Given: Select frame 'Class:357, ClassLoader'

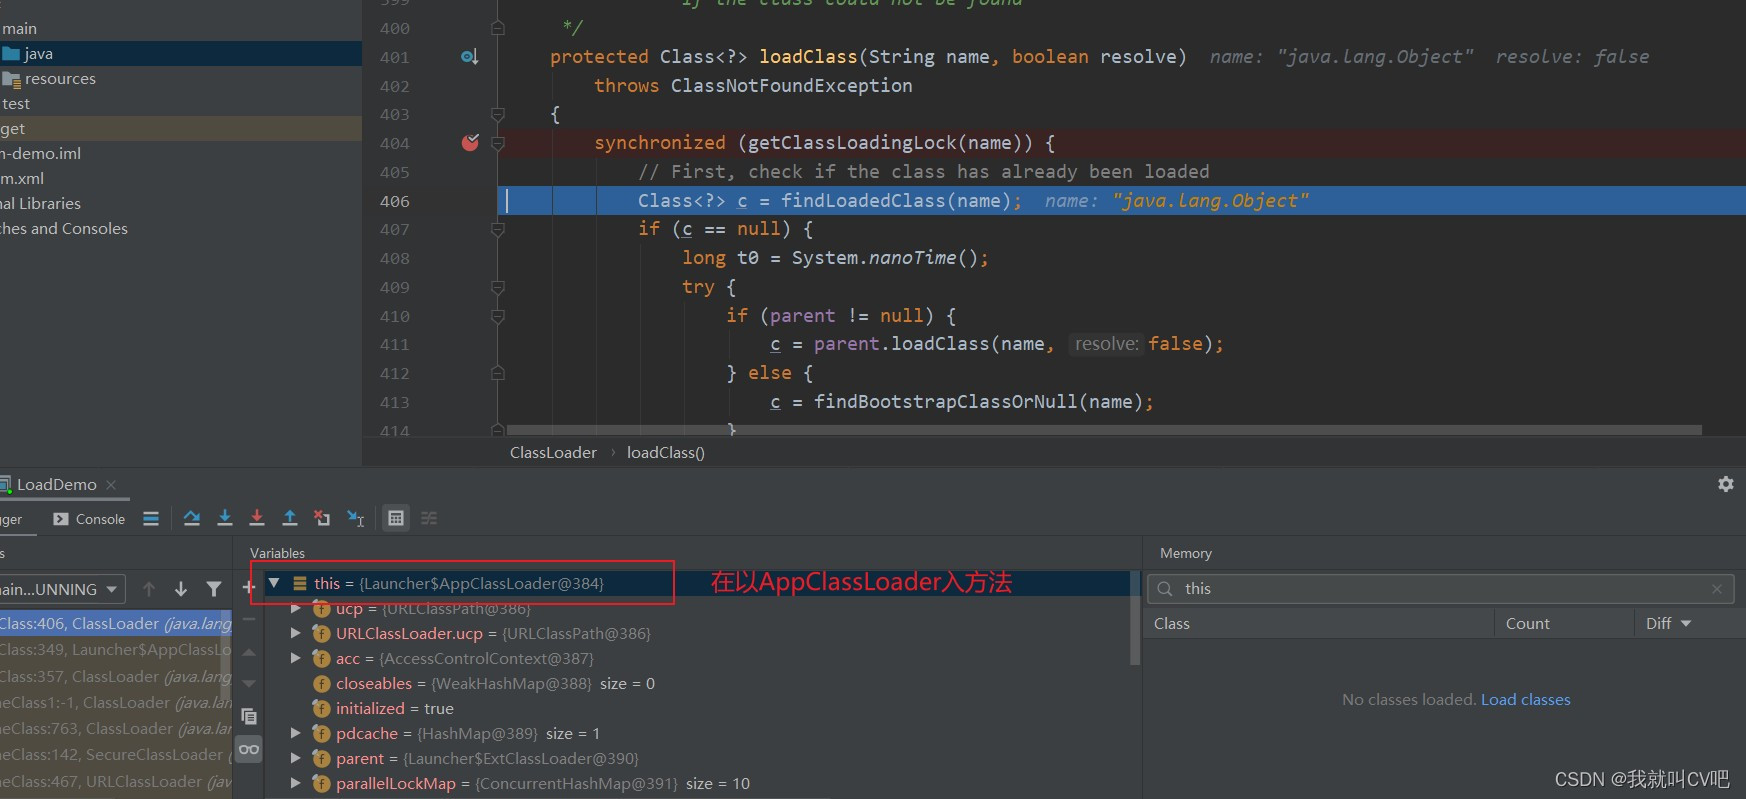Looking at the screenshot, I should click(116, 676).
